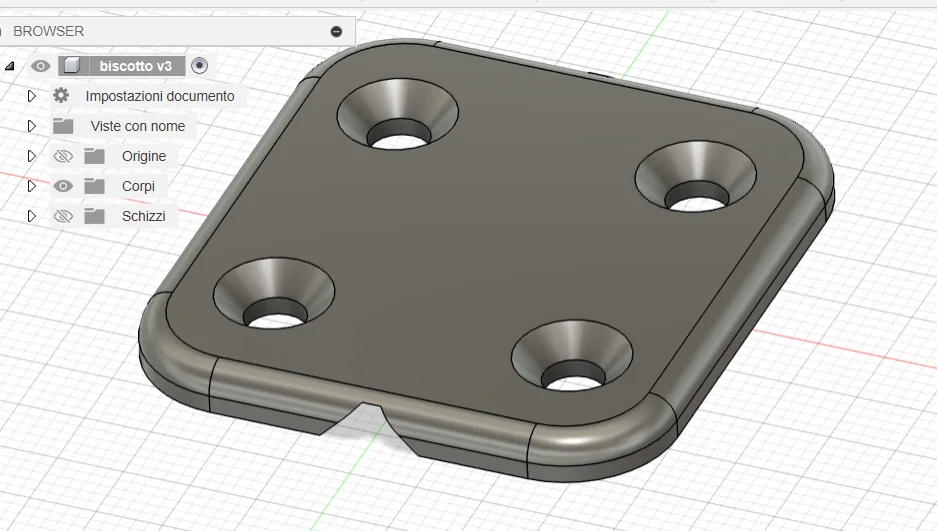937x531 pixels.
Task: Select the right countersunk hole near rounded corner
Action: 696,176
